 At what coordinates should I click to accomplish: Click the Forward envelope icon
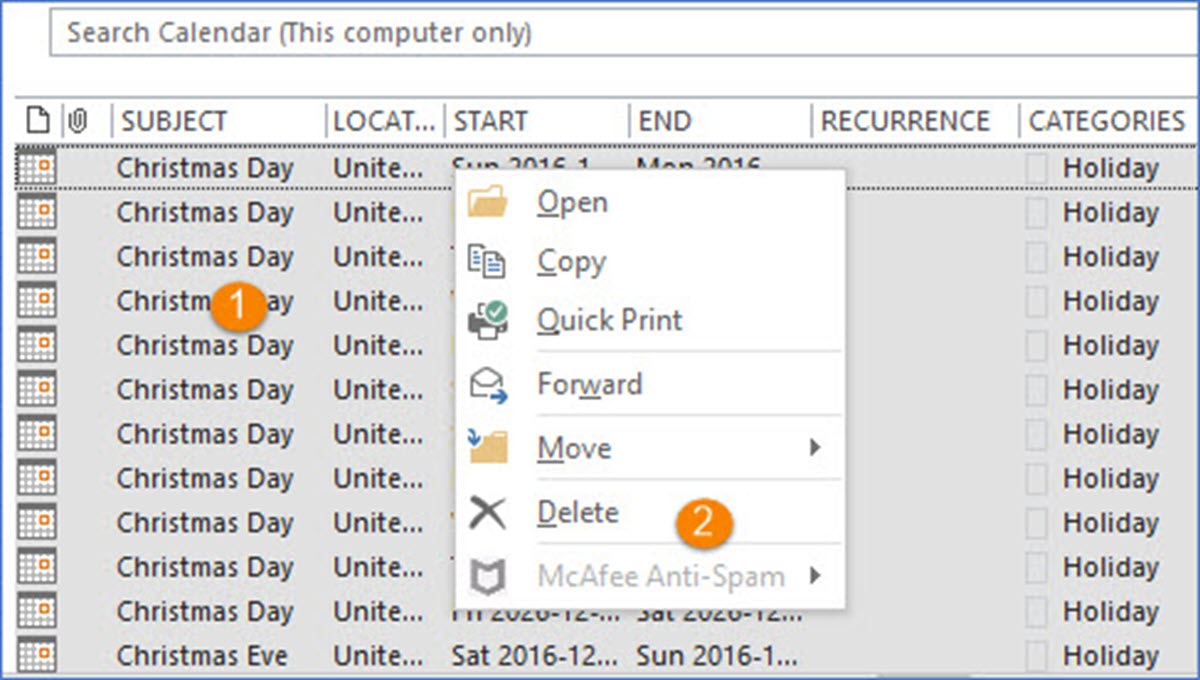coord(488,385)
